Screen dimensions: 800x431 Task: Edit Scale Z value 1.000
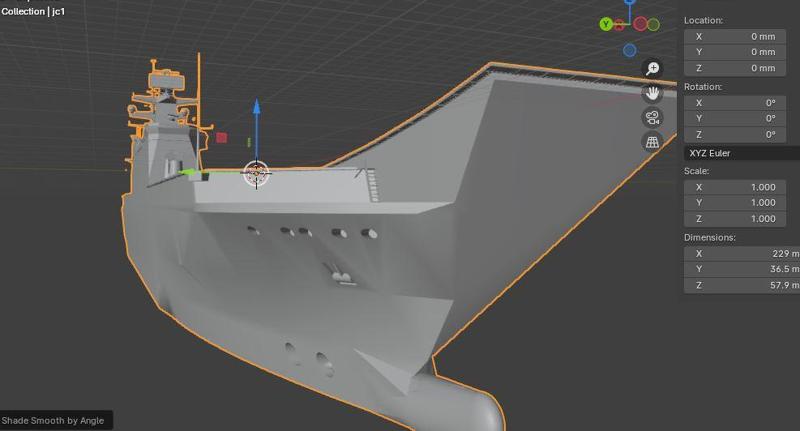click(x=734, y=219)
